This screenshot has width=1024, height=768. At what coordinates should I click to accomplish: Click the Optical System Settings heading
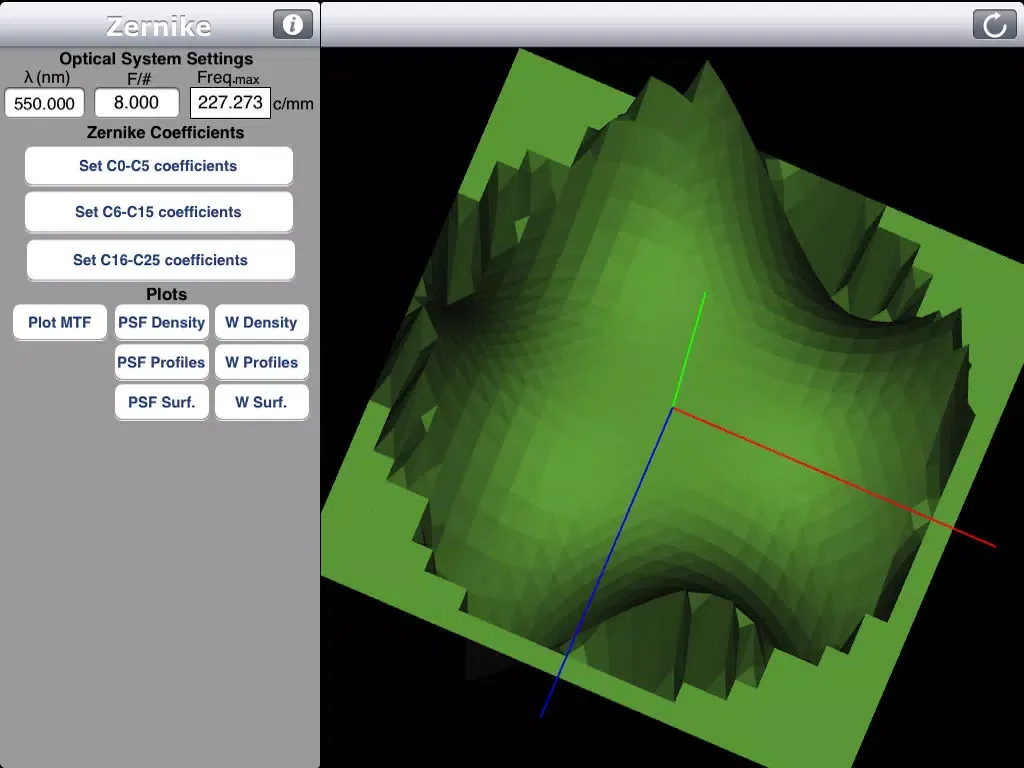pos(156,59)
